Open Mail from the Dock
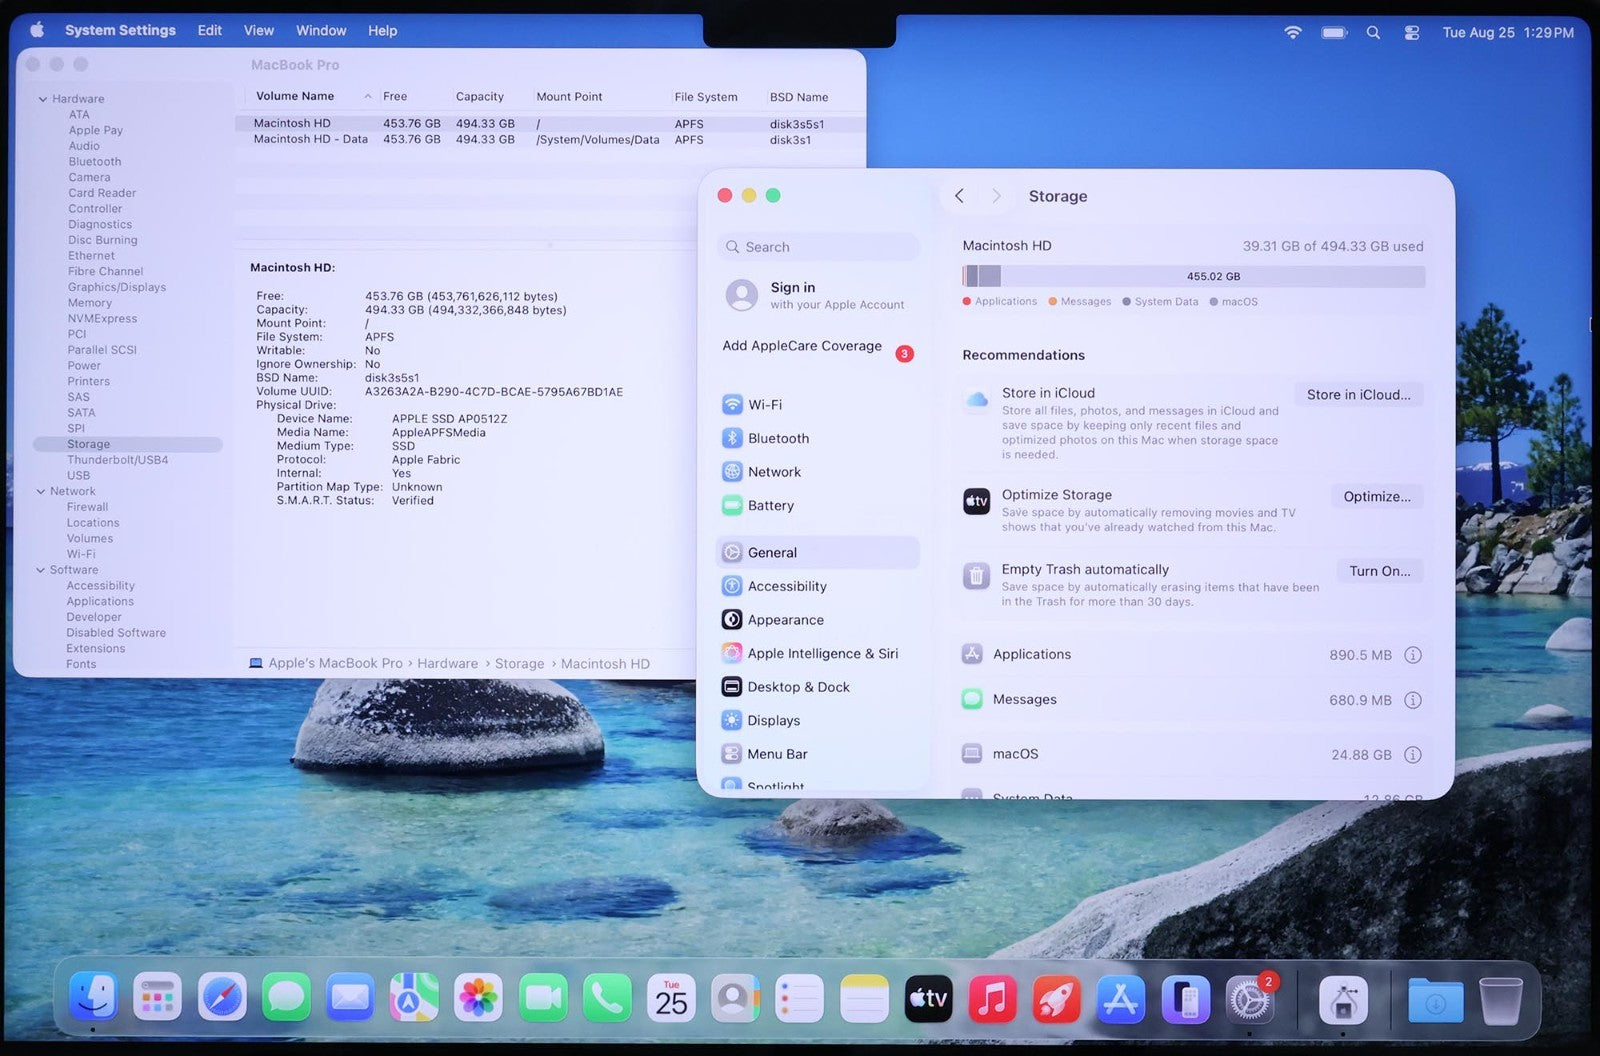The height and width of the screenshot is (1056, 1600). pos(350,997)
